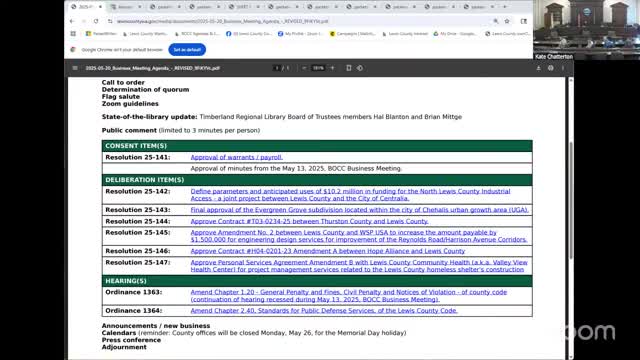Screen dimensions: 640x360
Task: Open the Campaigns Mailchimp bookmark
Action: (353, 34)
